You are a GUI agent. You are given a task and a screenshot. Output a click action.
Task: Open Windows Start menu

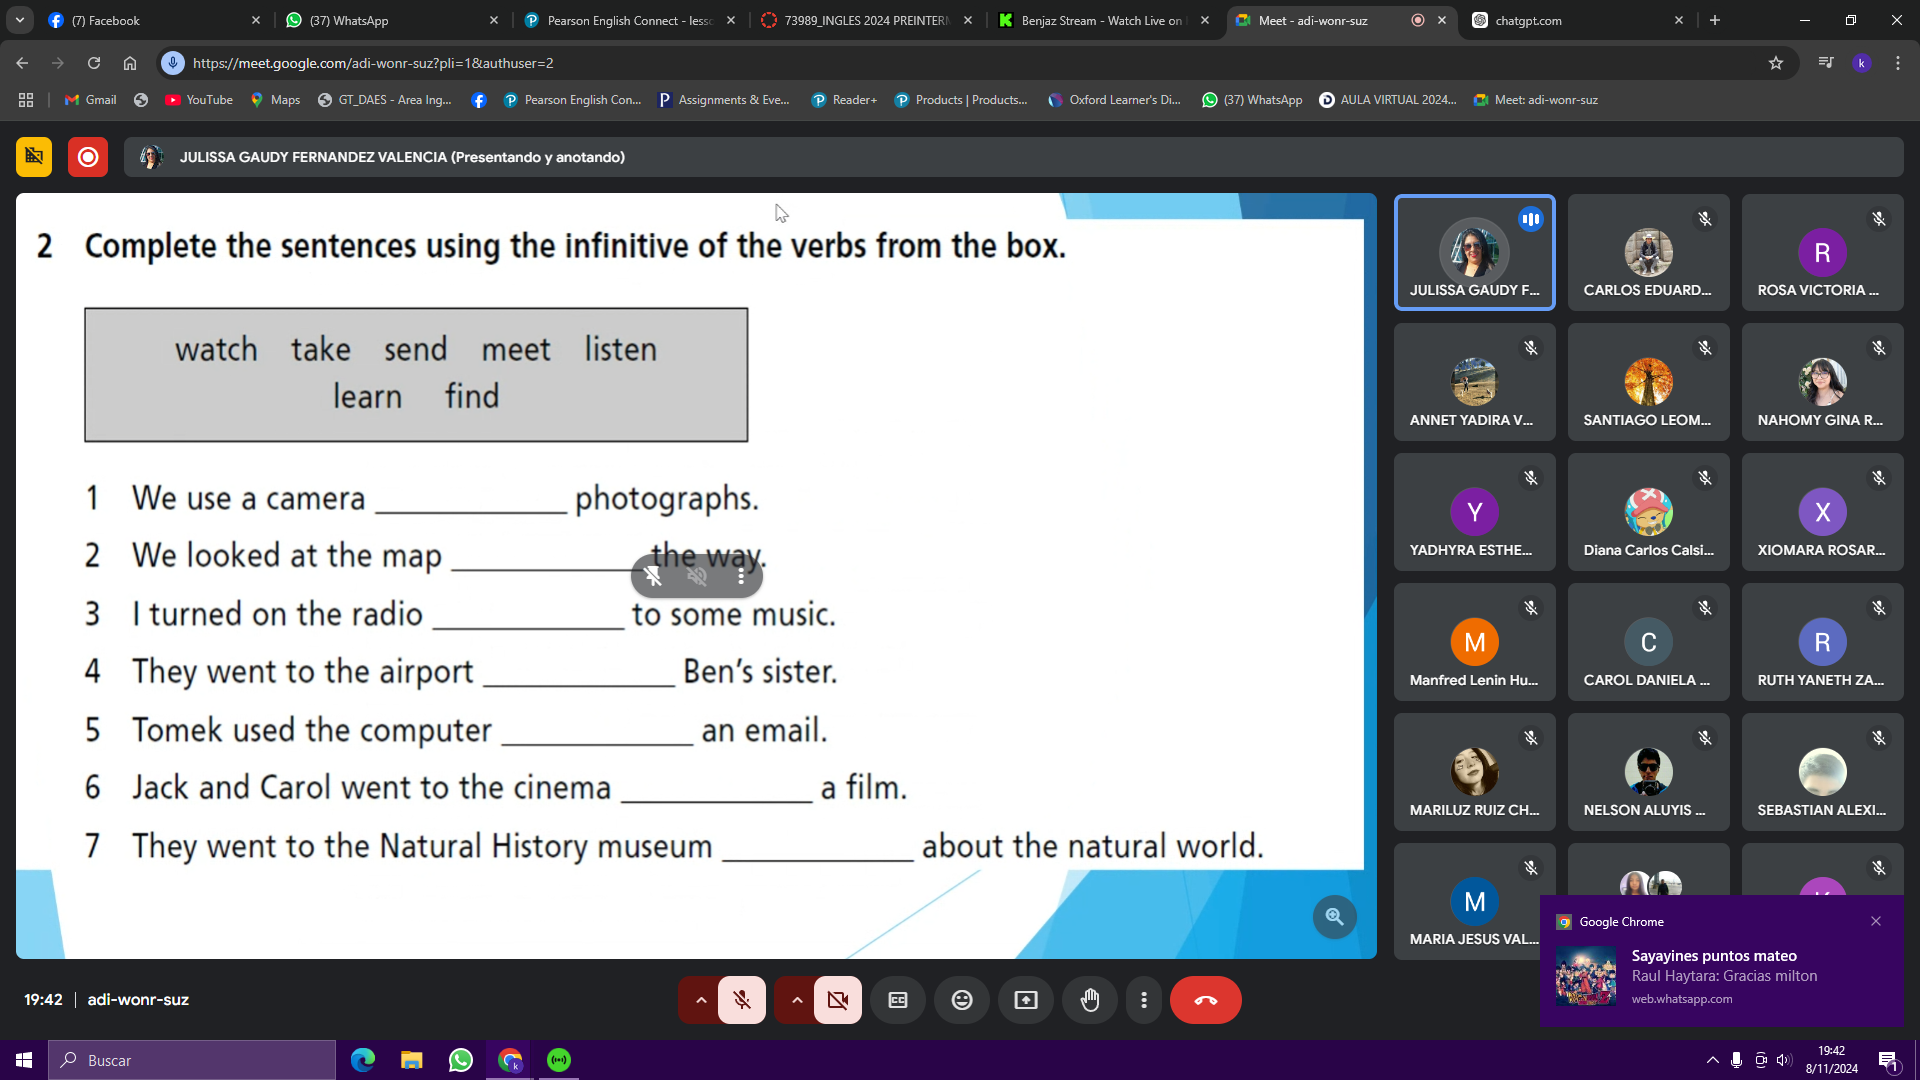pyautogui.click(x=24, y=1060)
